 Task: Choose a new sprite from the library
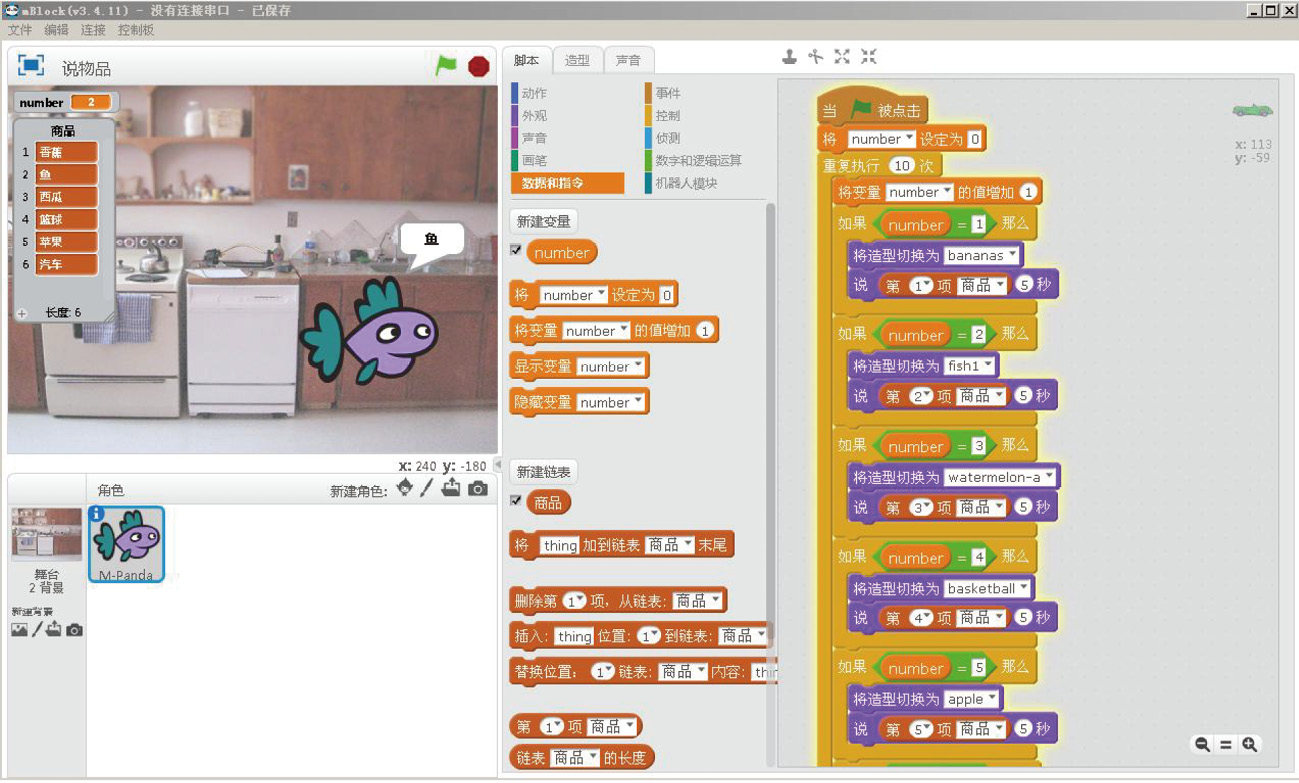point(404,488)
